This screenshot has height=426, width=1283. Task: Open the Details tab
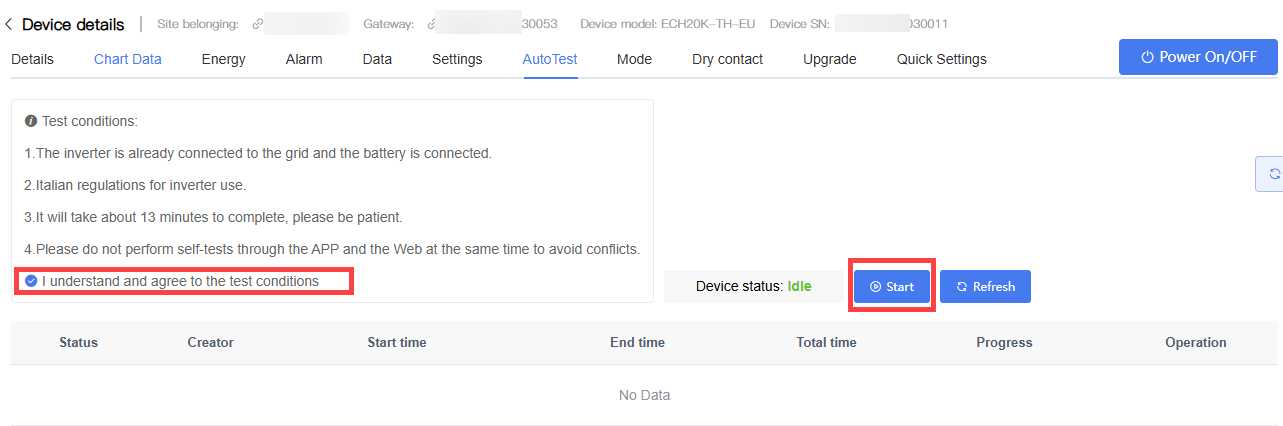(x=32, y=59)
